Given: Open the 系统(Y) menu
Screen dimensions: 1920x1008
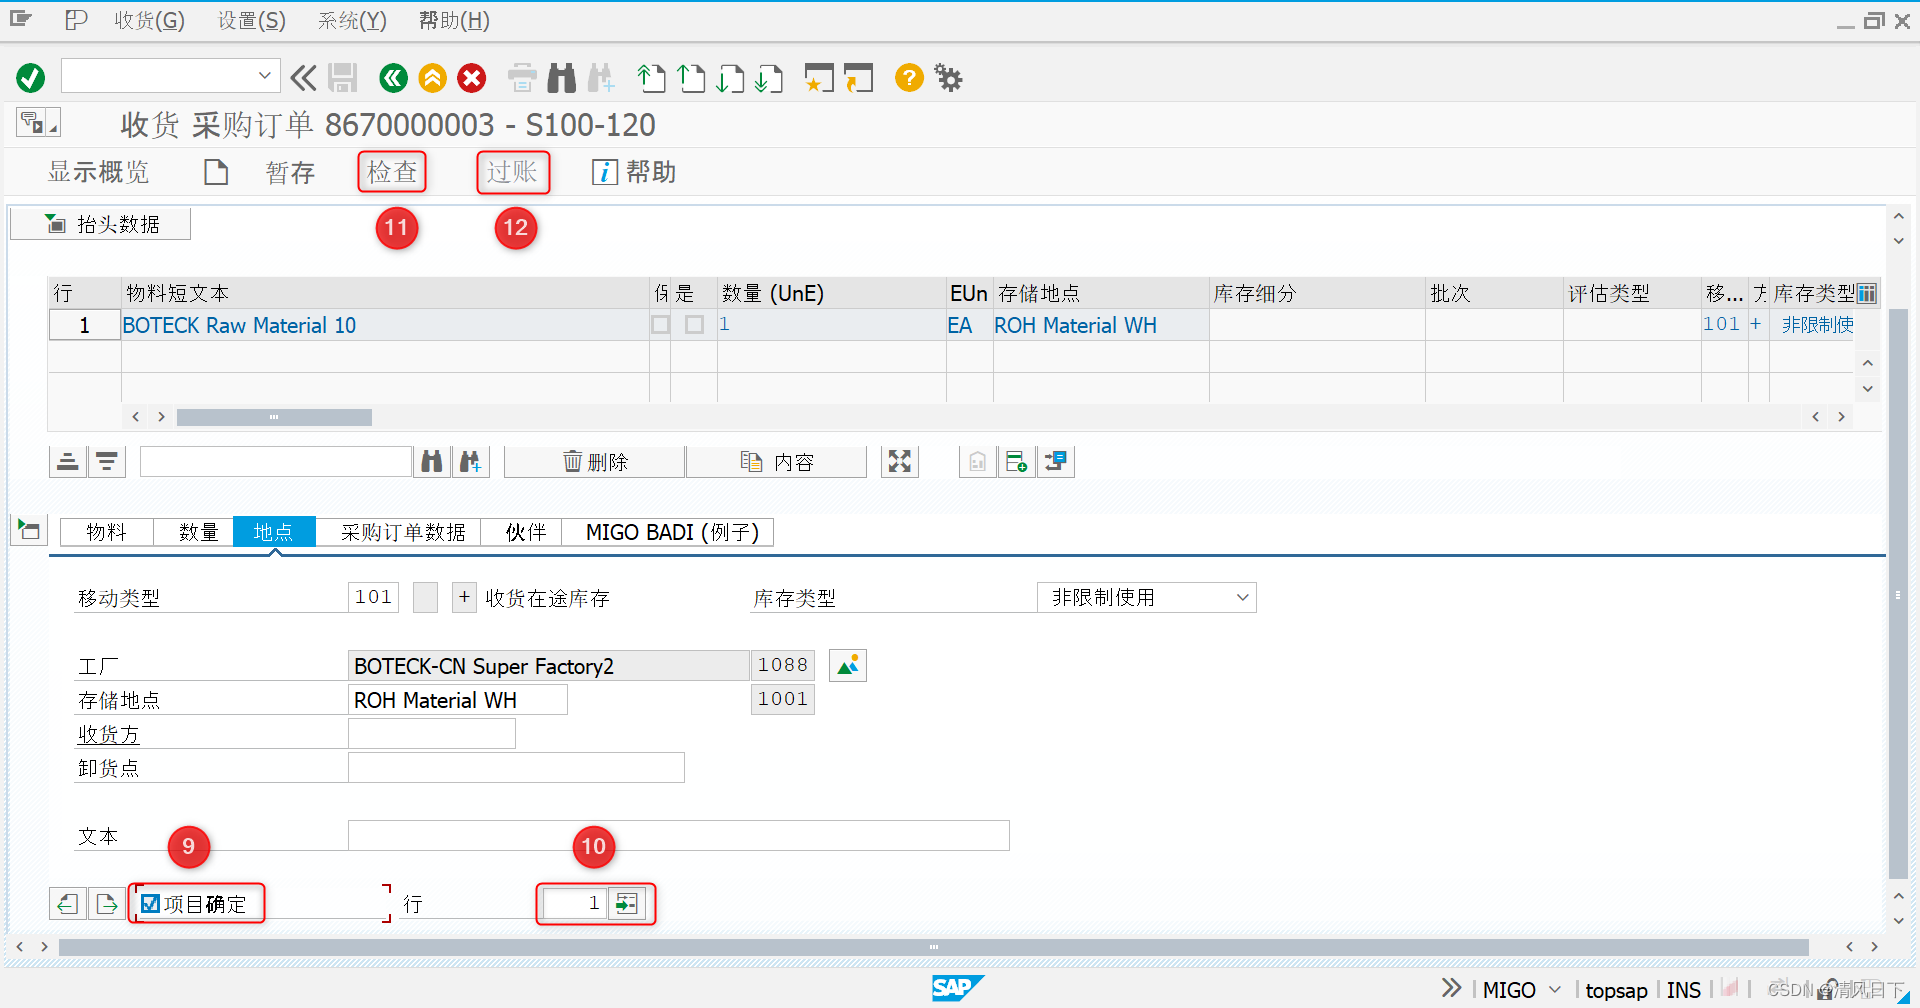Looking at the screenshot, I should 352,20.
